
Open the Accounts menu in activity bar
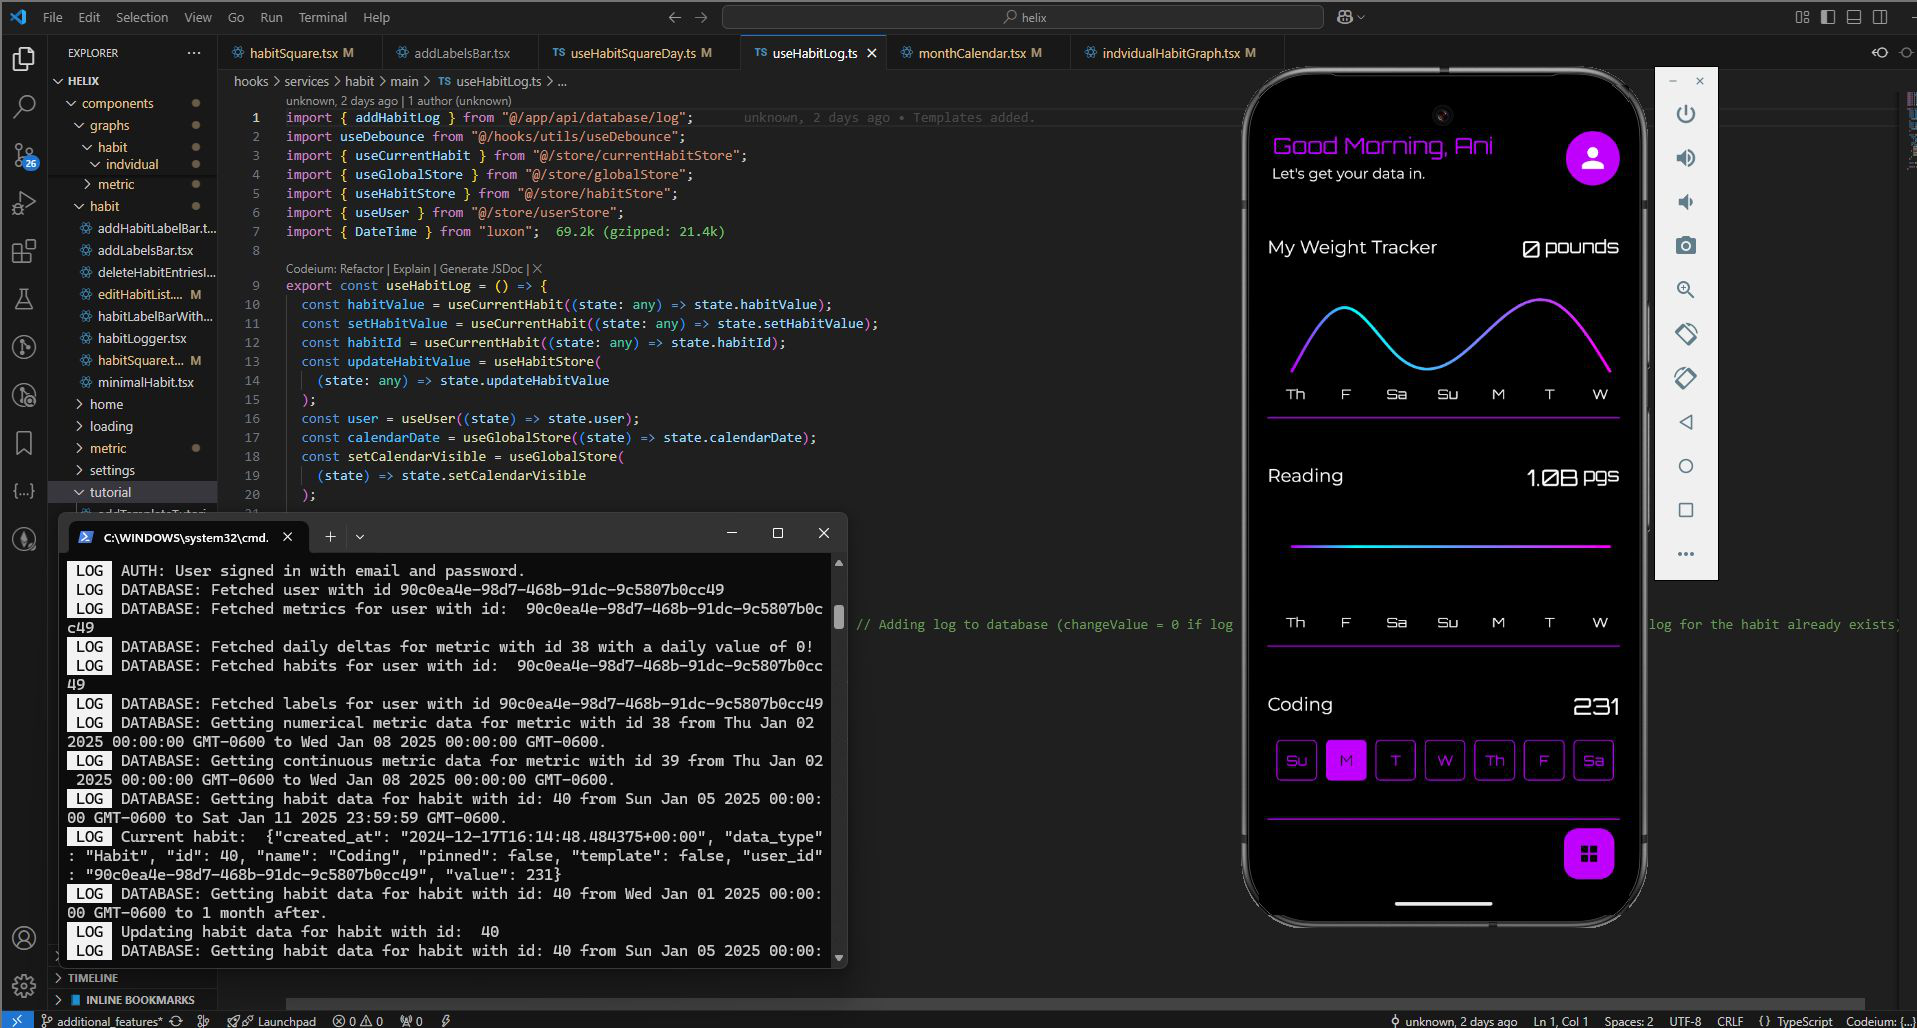point(24,938)
